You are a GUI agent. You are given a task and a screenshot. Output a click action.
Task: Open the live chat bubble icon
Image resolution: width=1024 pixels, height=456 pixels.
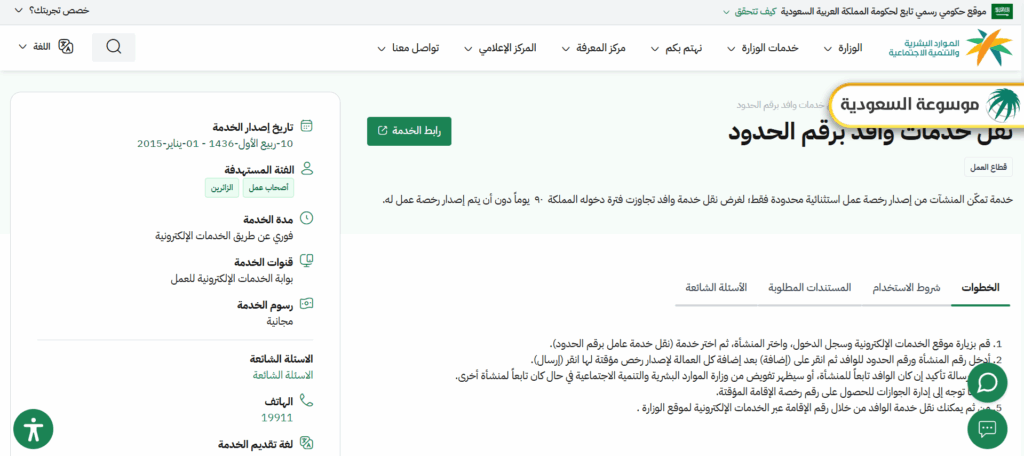pyautogui.click(x=987, y=383)
